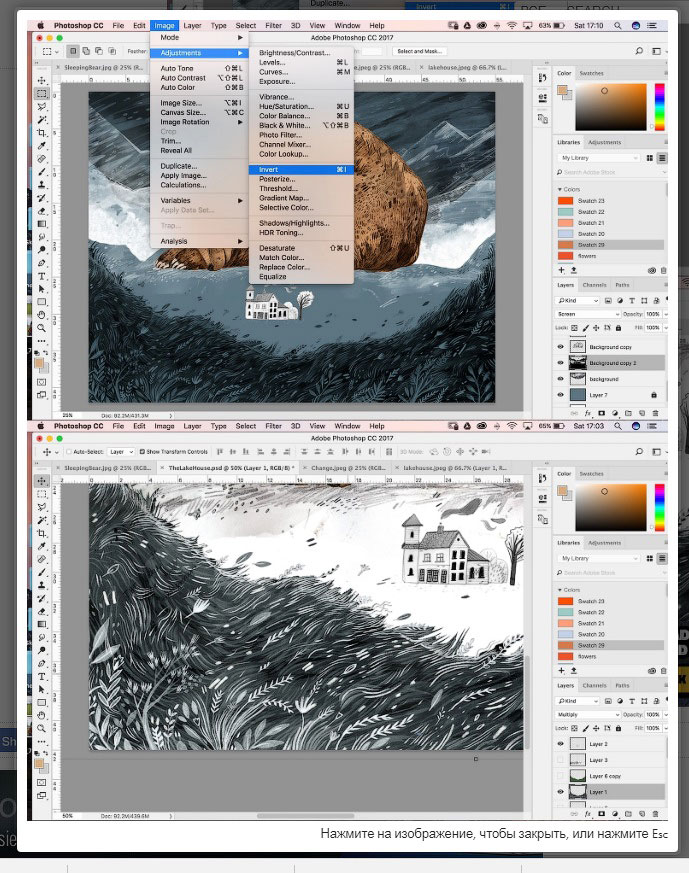Switch to Swatches tab in lower window
Image resolution: width=689 pixels, height=873 pixels.
click(x=591, y=474)
